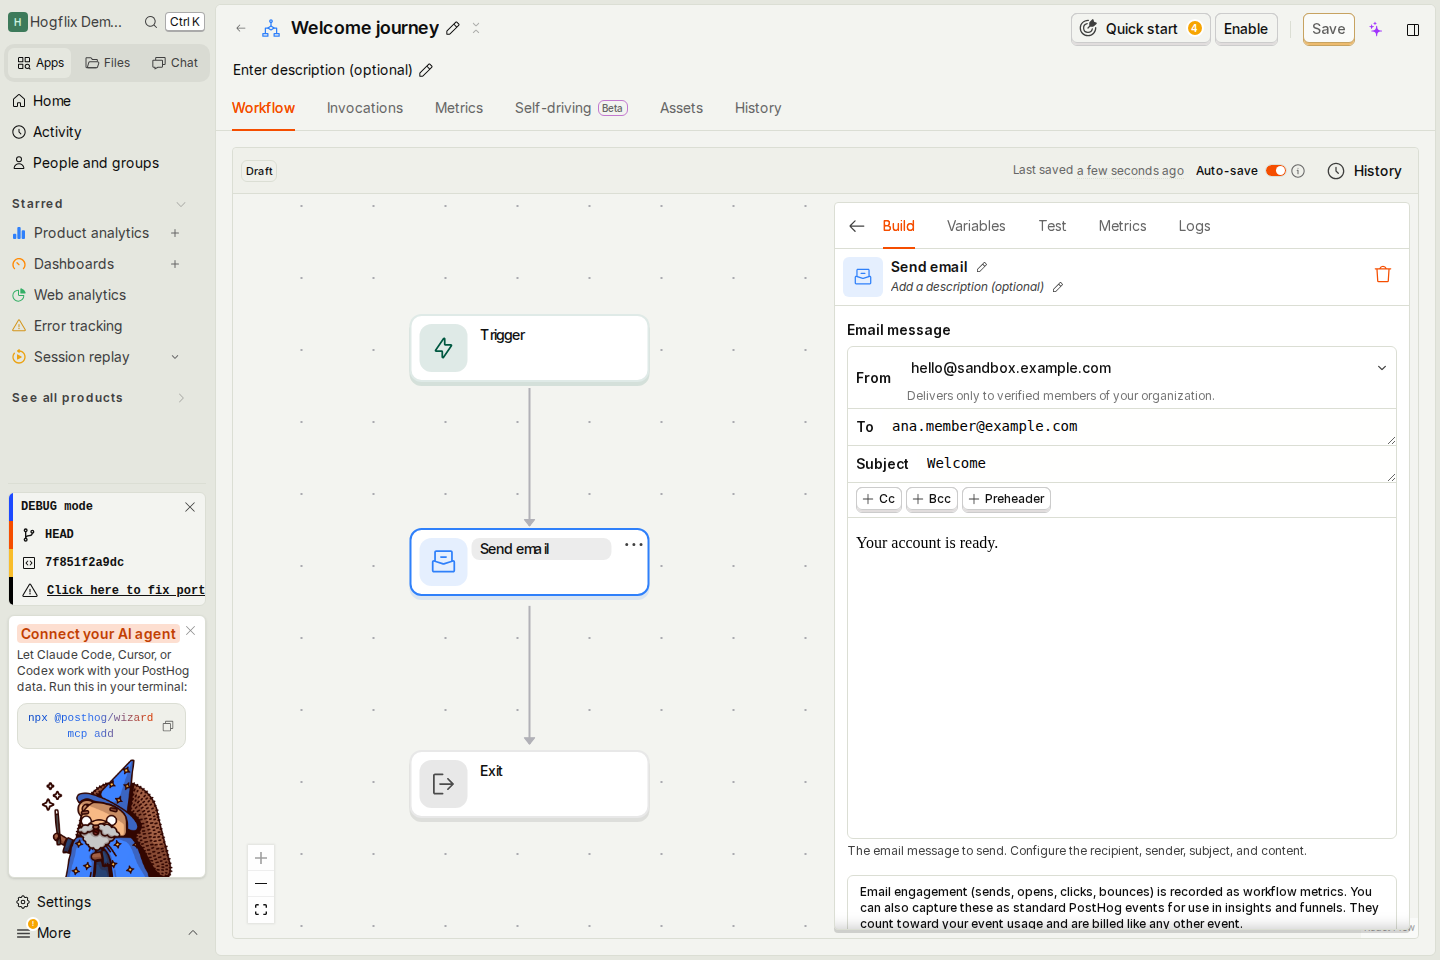Delete the Send email step with trash icon
Viewport: 1440px width, 960px height.
coord(1383,274)
